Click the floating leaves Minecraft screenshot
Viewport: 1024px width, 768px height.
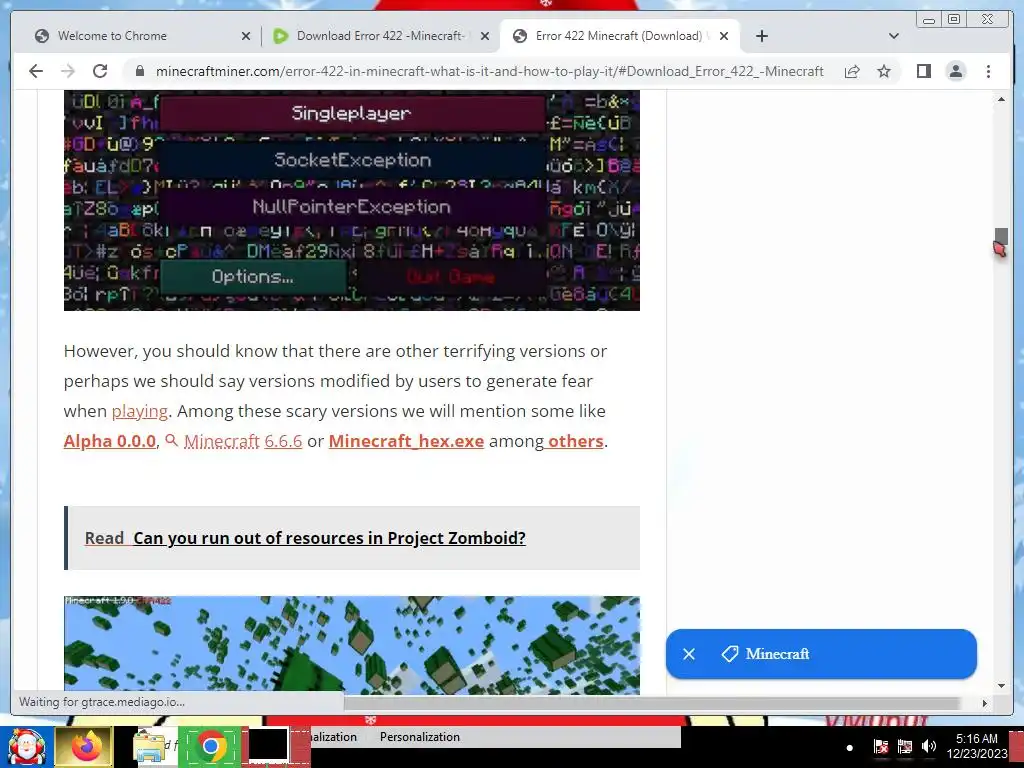tap(351, 645)
